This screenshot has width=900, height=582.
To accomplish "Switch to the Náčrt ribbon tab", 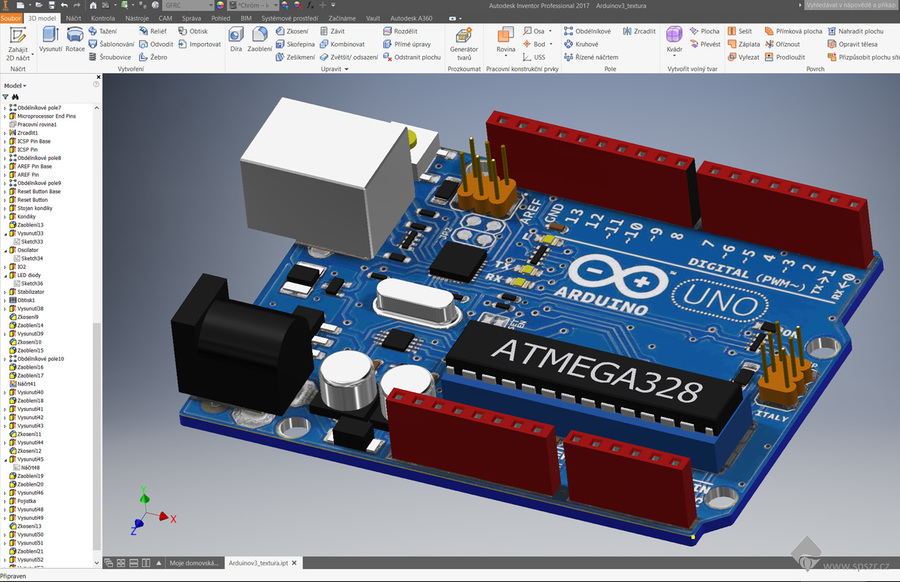I will pos(73,18).
